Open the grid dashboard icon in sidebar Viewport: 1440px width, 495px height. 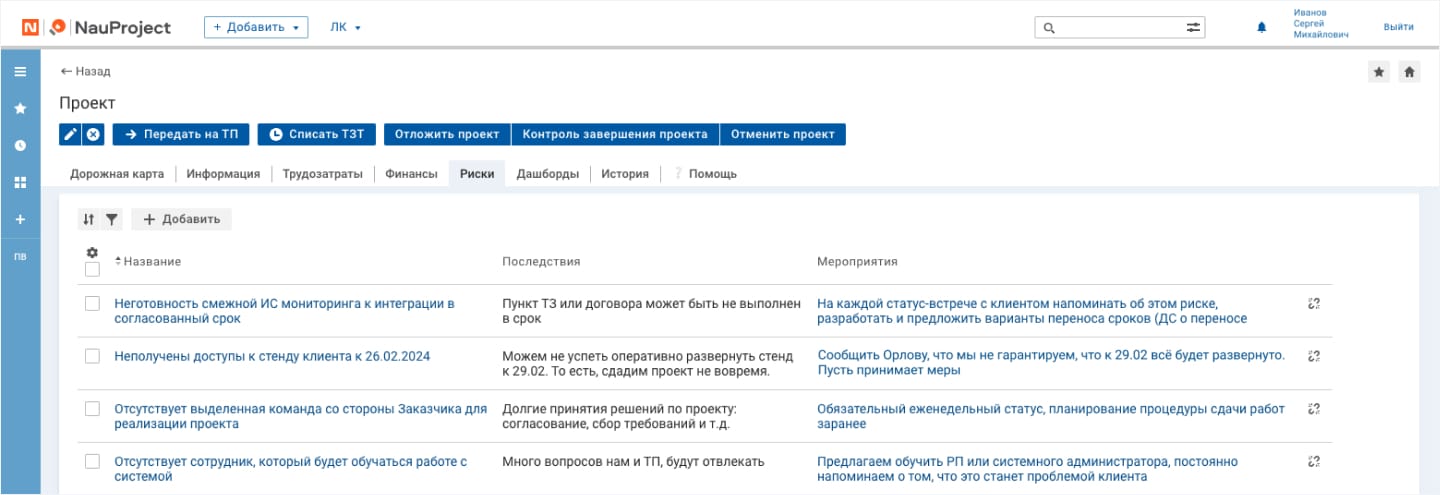(x=20, y=183)
